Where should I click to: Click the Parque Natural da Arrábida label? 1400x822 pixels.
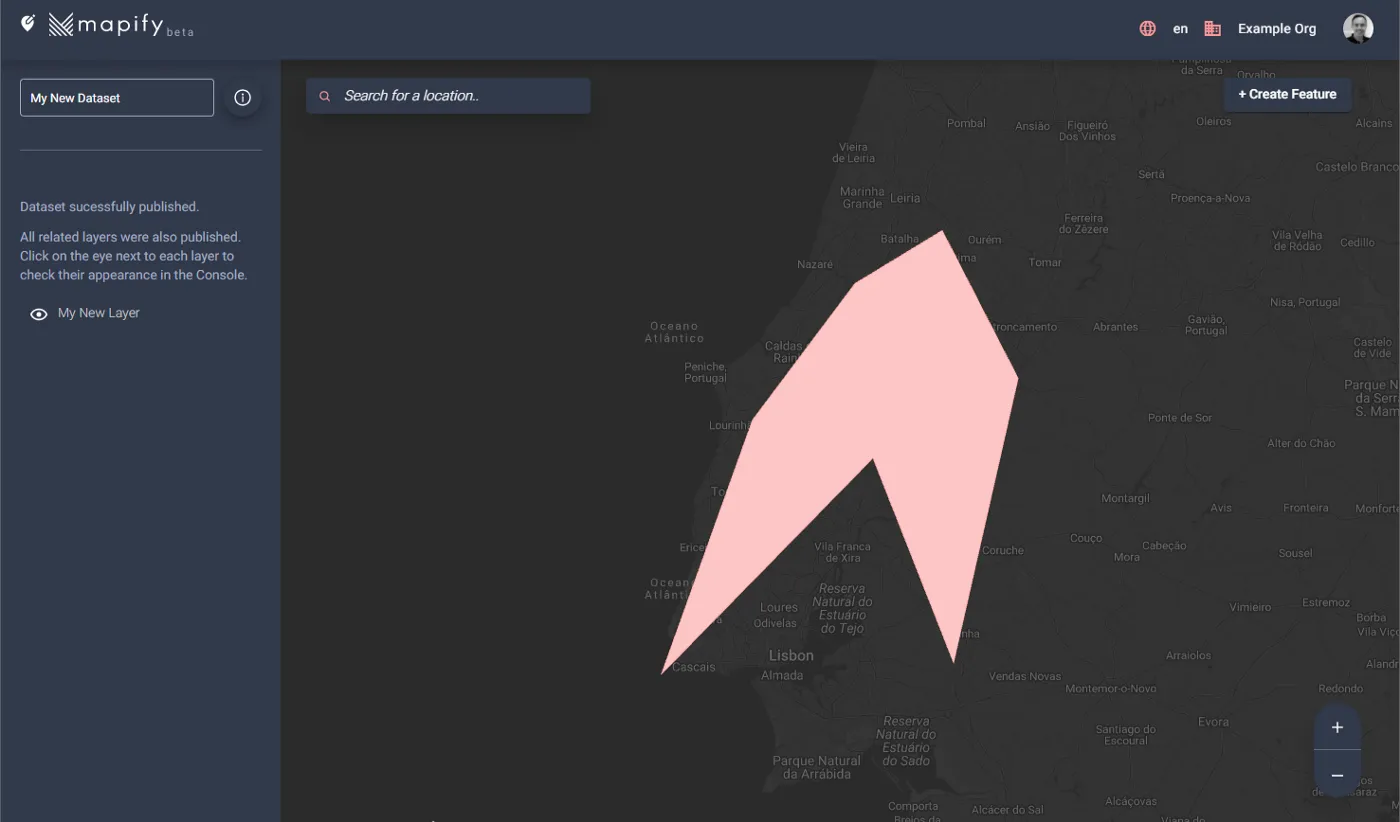[817, 767]
